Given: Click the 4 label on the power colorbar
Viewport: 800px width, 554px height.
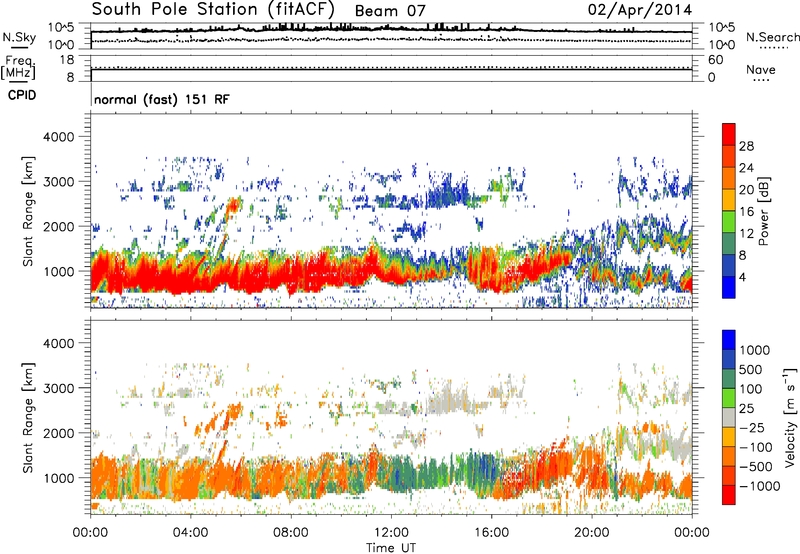Looking at the screenshot, I should [x=742, y=277].
